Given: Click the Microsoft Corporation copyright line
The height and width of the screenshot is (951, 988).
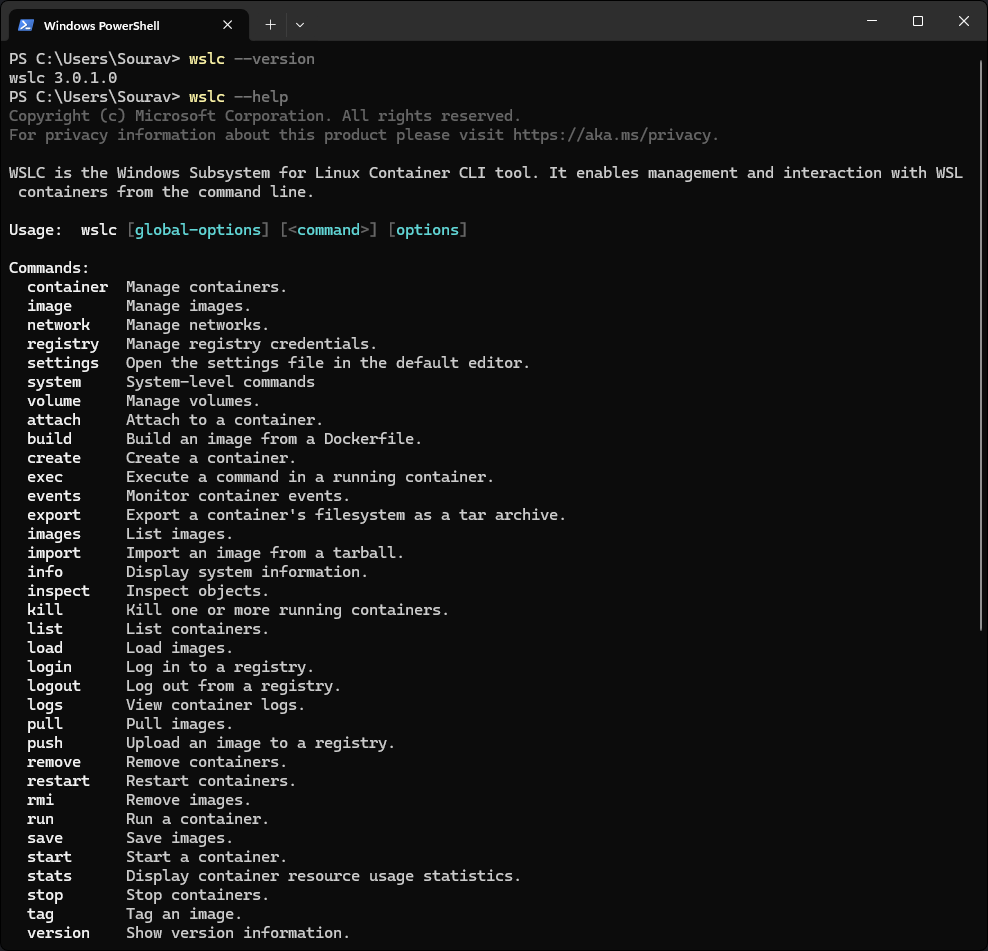Looking at the screenshot, I should click(x=265, y=116).
